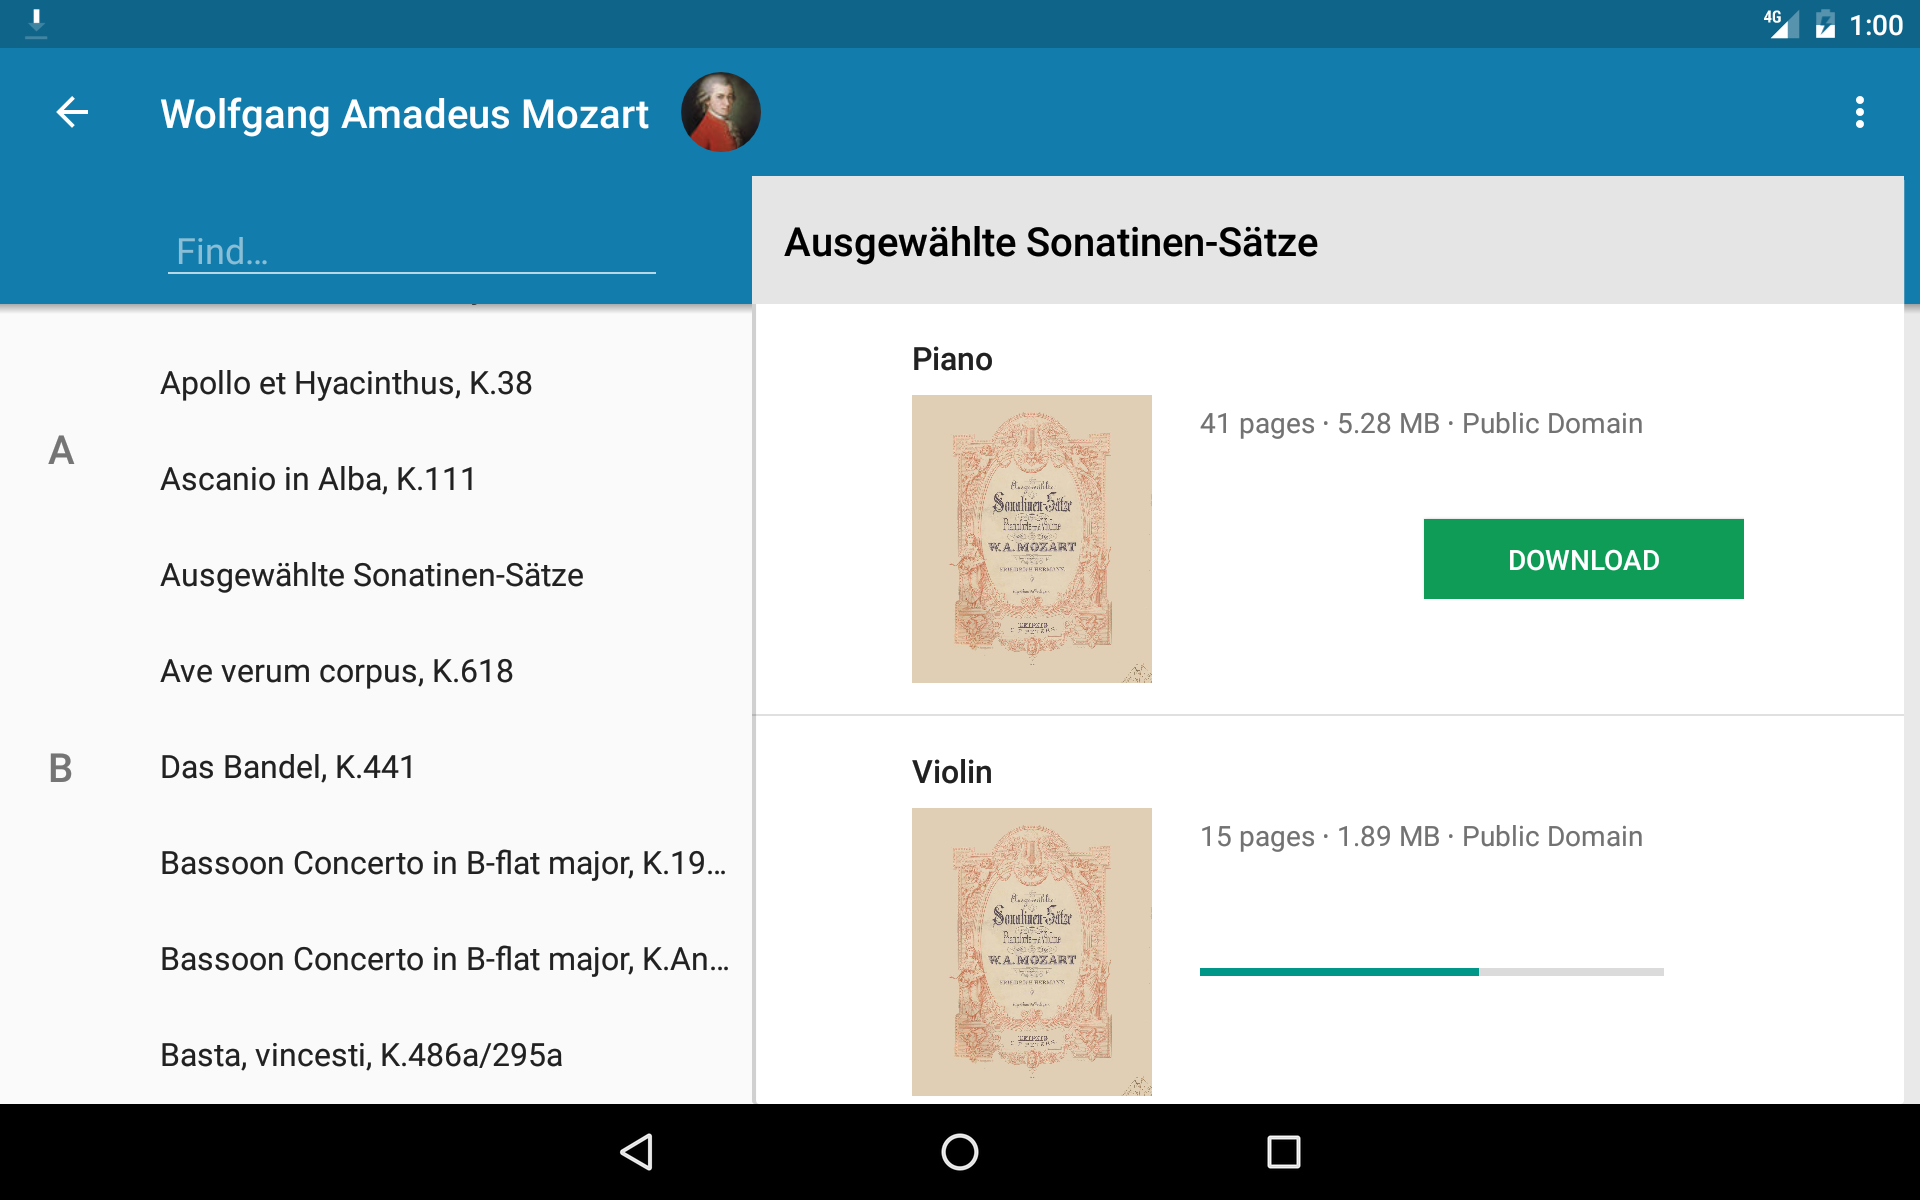The height and width of the screenshot is (1200, 1920).
Task: Open the Violin score cover thumbnail
Action: (1032, 952)
